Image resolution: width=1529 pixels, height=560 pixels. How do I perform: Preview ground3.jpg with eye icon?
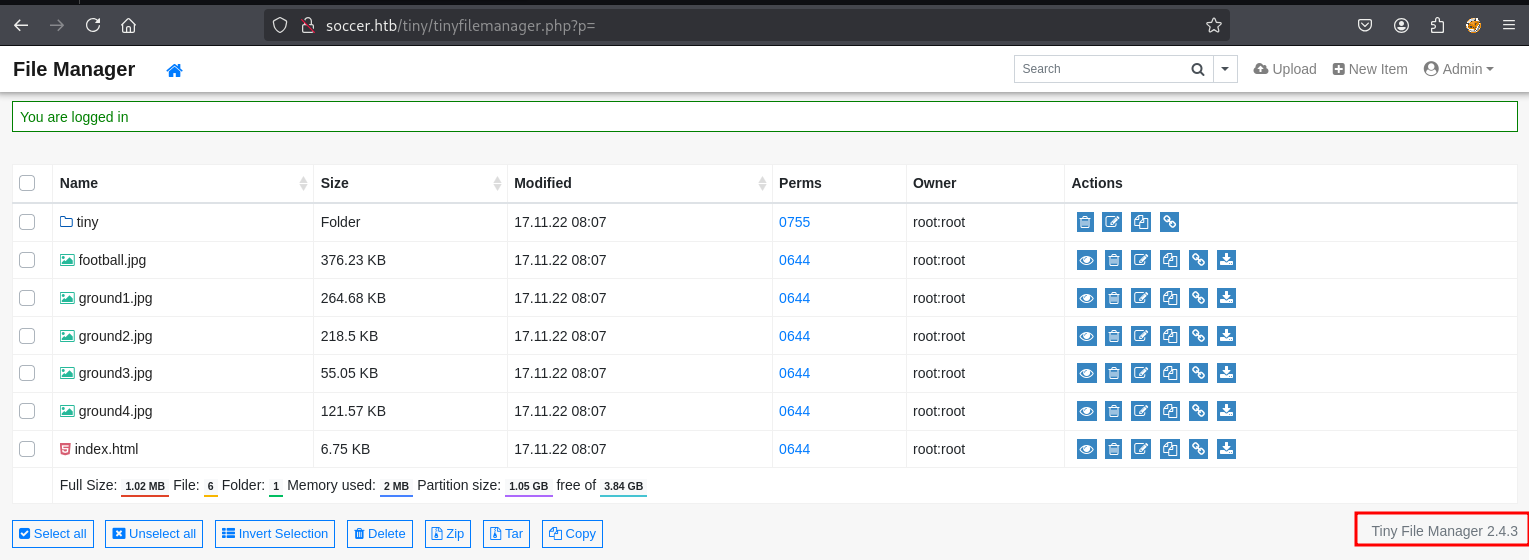(x=1086, y=373)
